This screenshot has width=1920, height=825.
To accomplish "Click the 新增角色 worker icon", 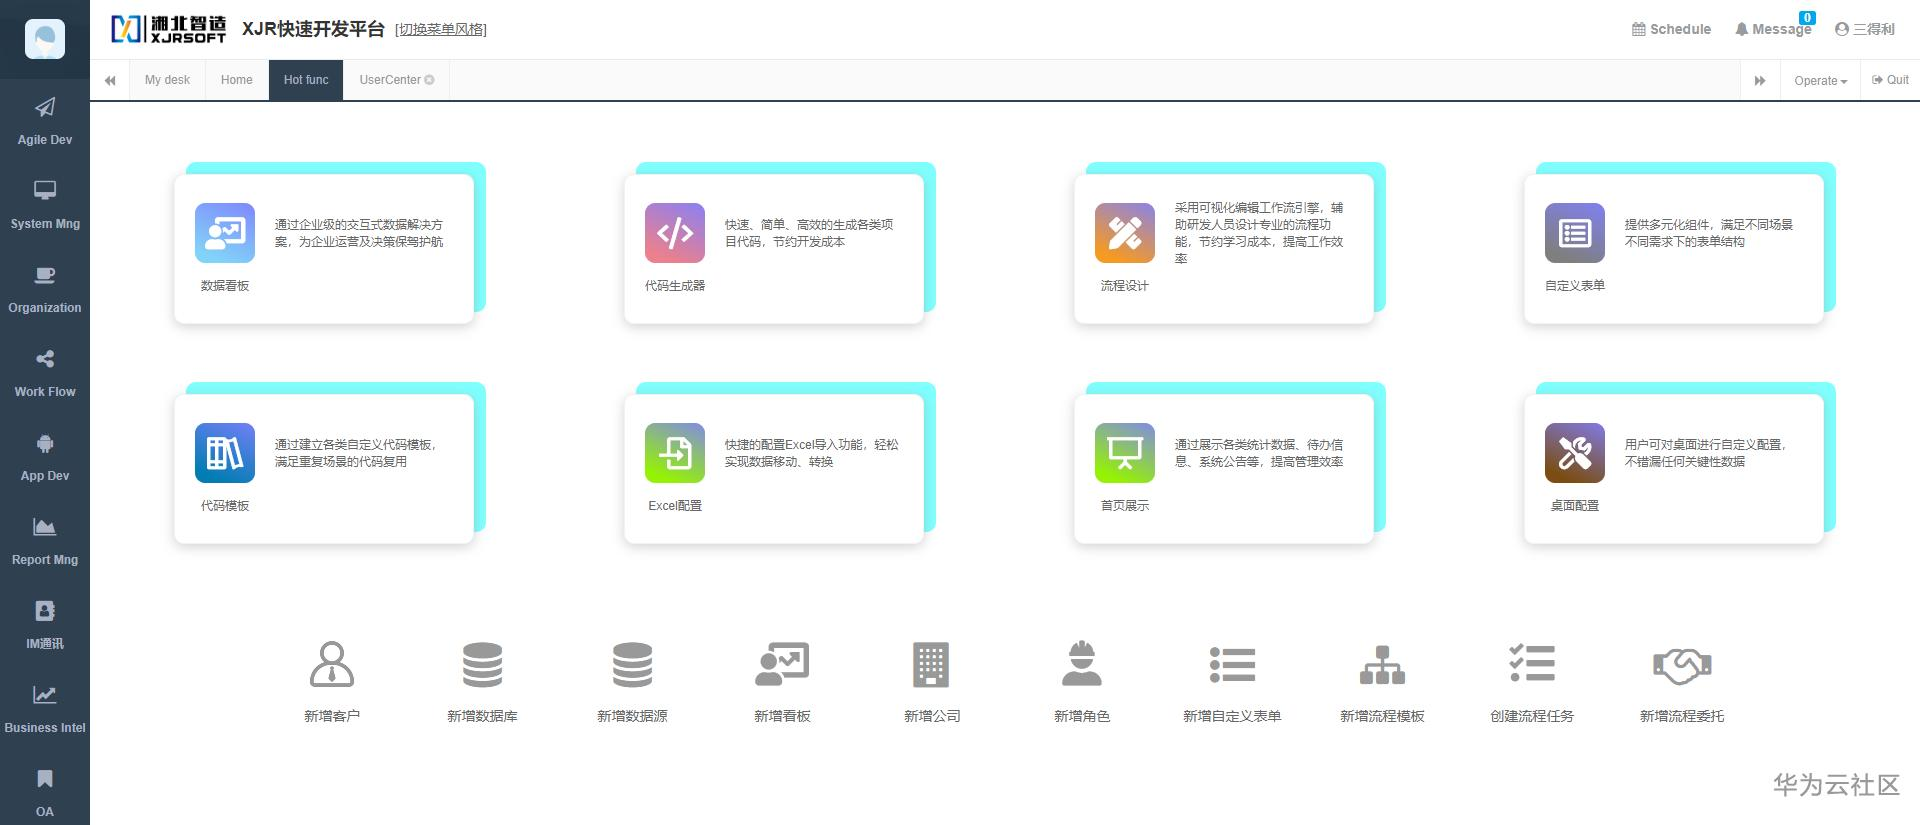I will click(1082, 665).
